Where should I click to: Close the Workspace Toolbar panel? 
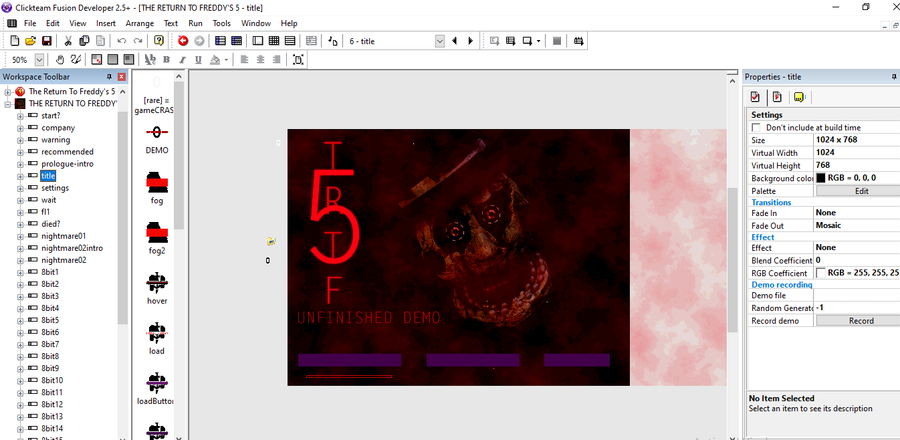click(x=121, y=76)
